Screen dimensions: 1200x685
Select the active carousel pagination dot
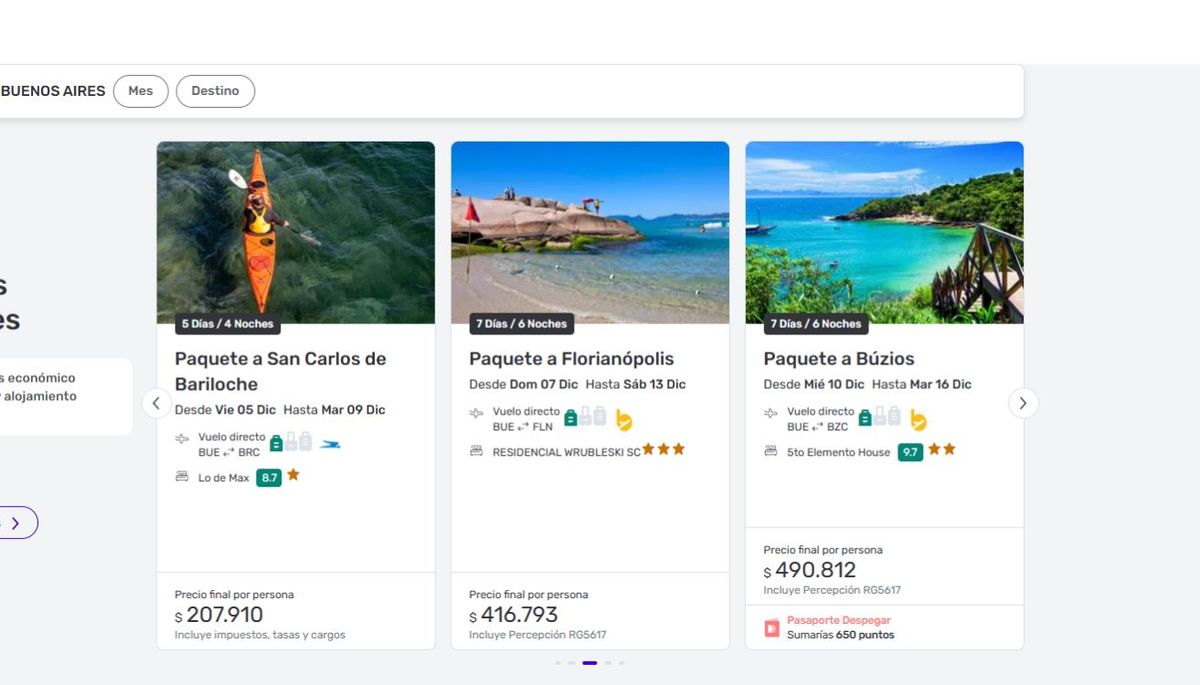click(590, 663)
